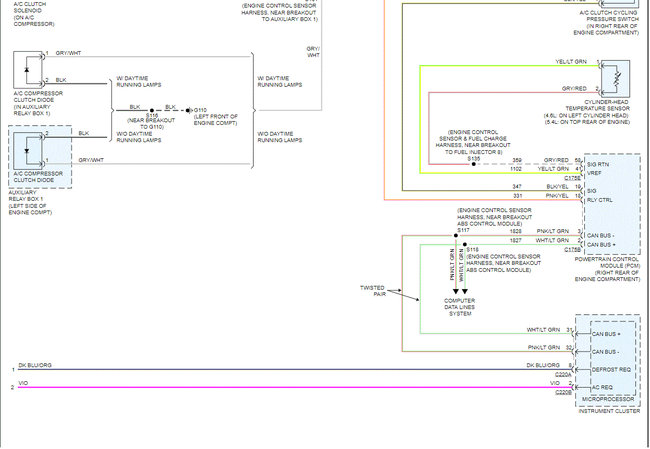This screenshot has height=449, width=650.
Task: Click the cylinder-head temperature sensor resistor symbol
Action: click(616, 79)
